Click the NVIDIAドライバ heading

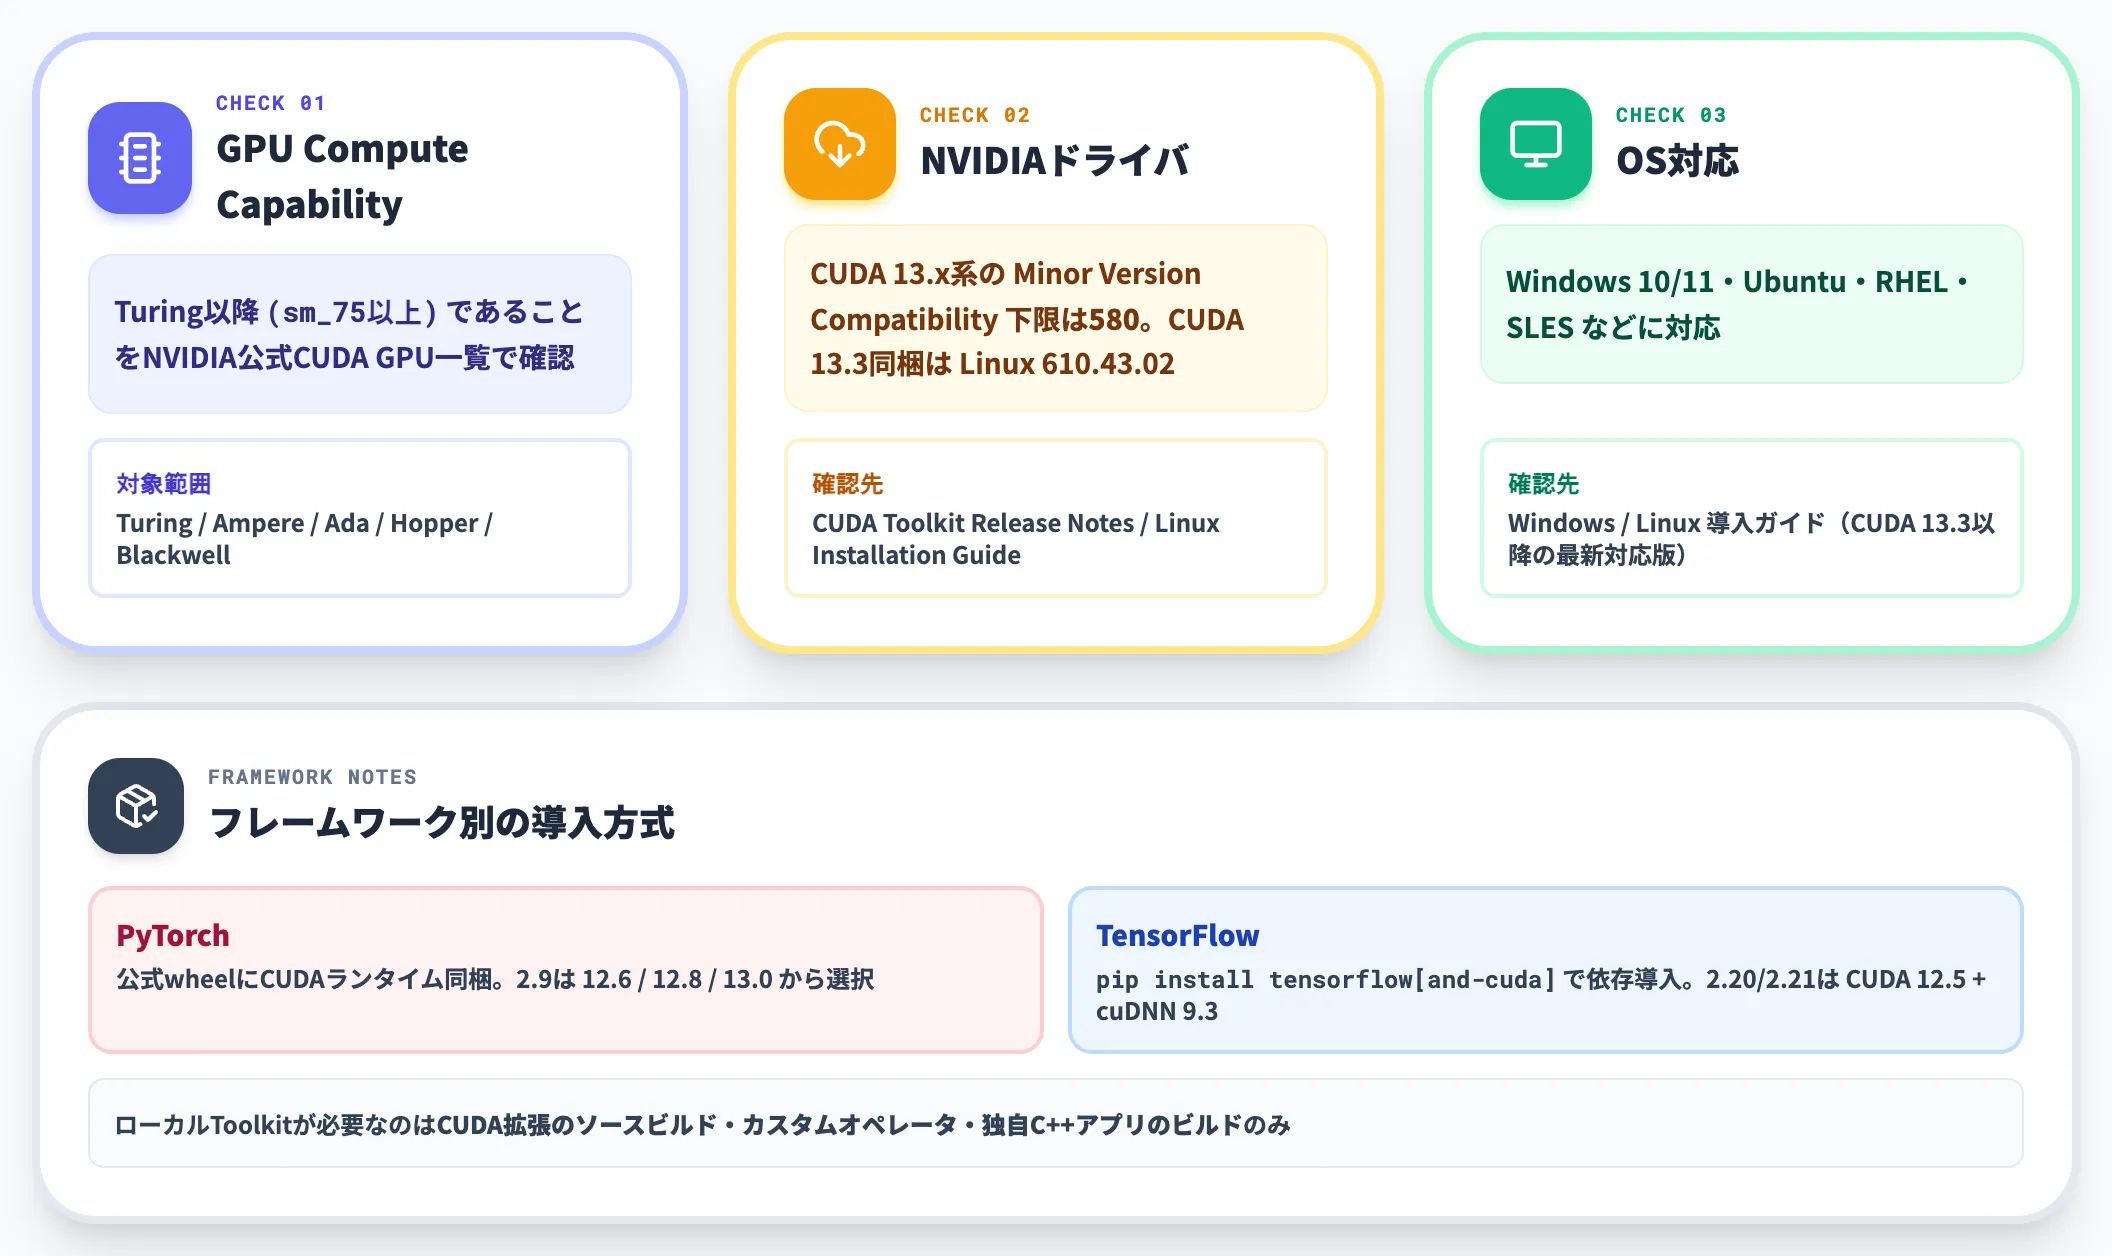[1055, 160]
